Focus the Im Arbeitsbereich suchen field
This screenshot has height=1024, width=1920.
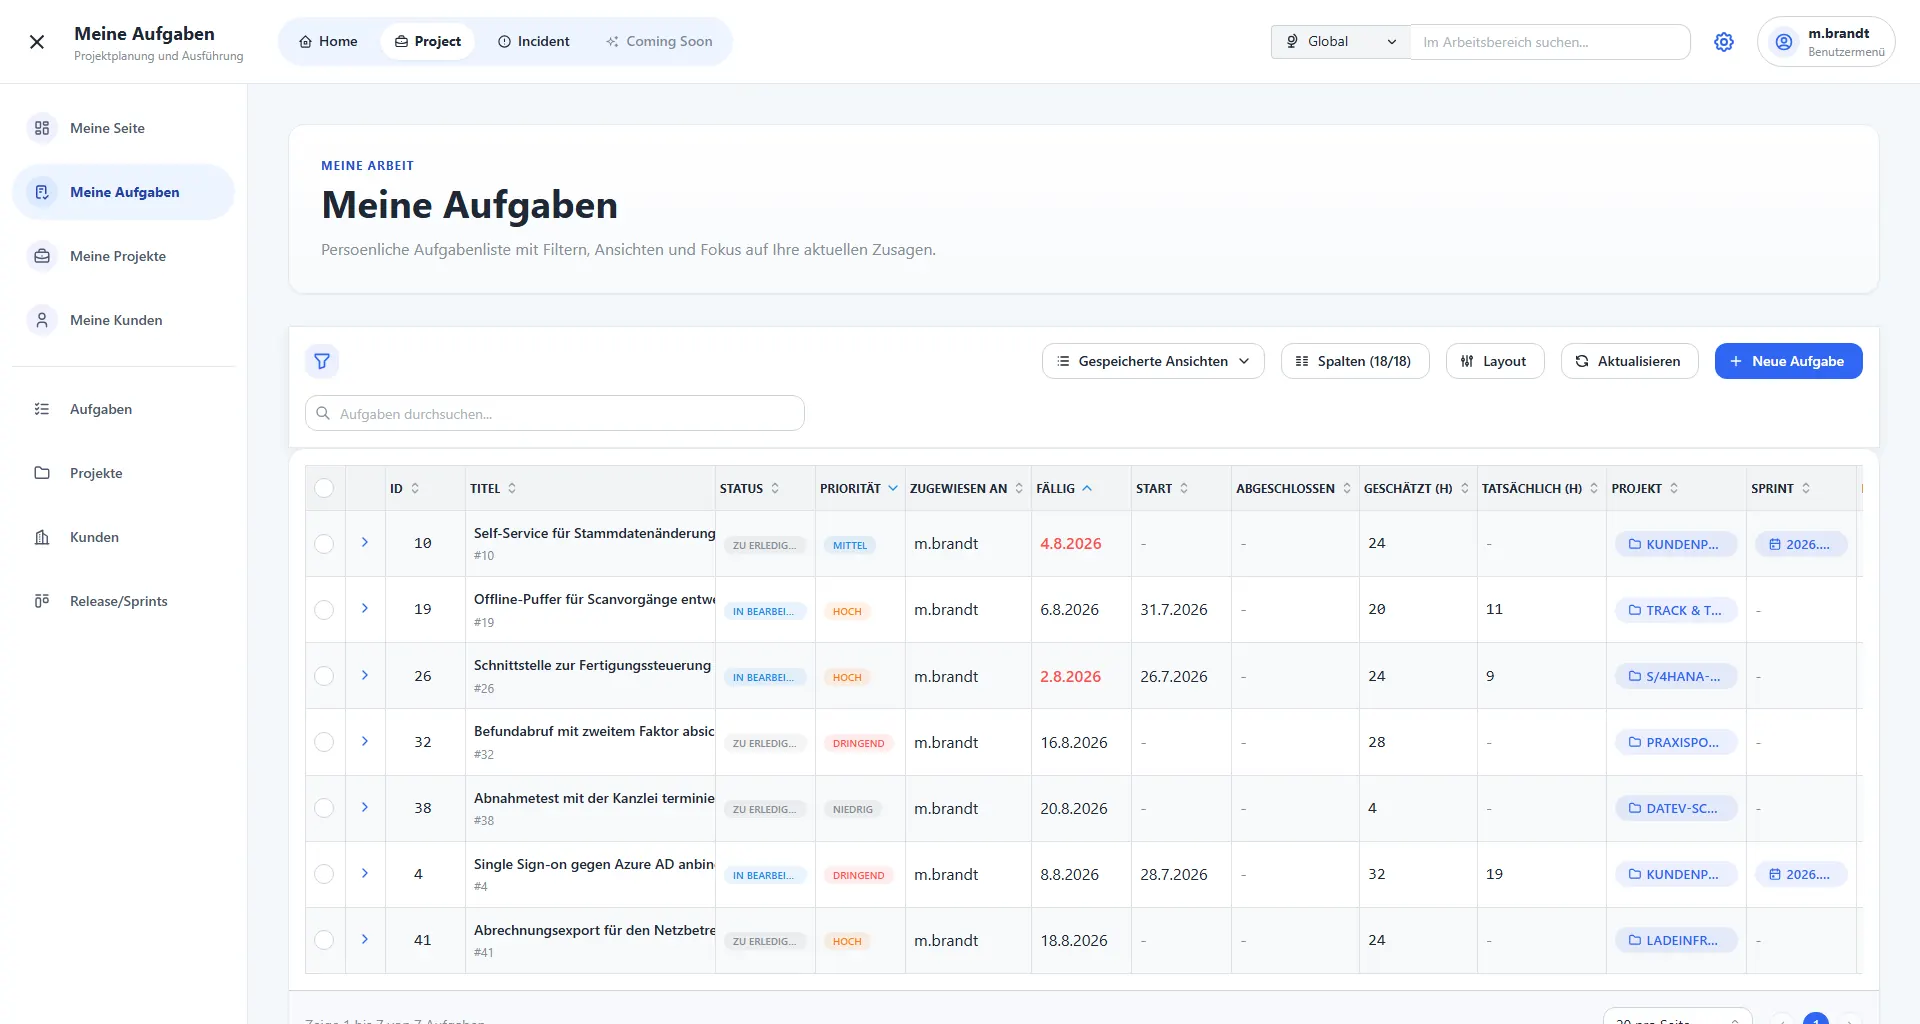1550,42
